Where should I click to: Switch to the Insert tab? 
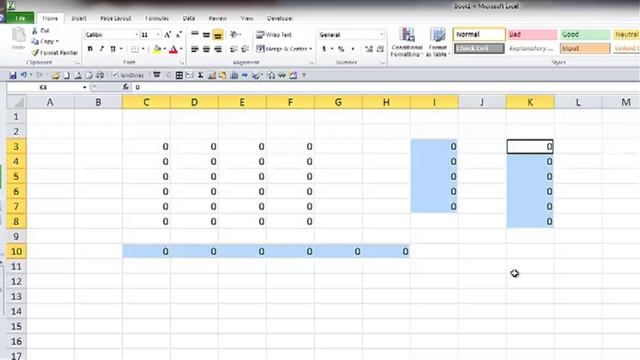click(x=79, y=18)
